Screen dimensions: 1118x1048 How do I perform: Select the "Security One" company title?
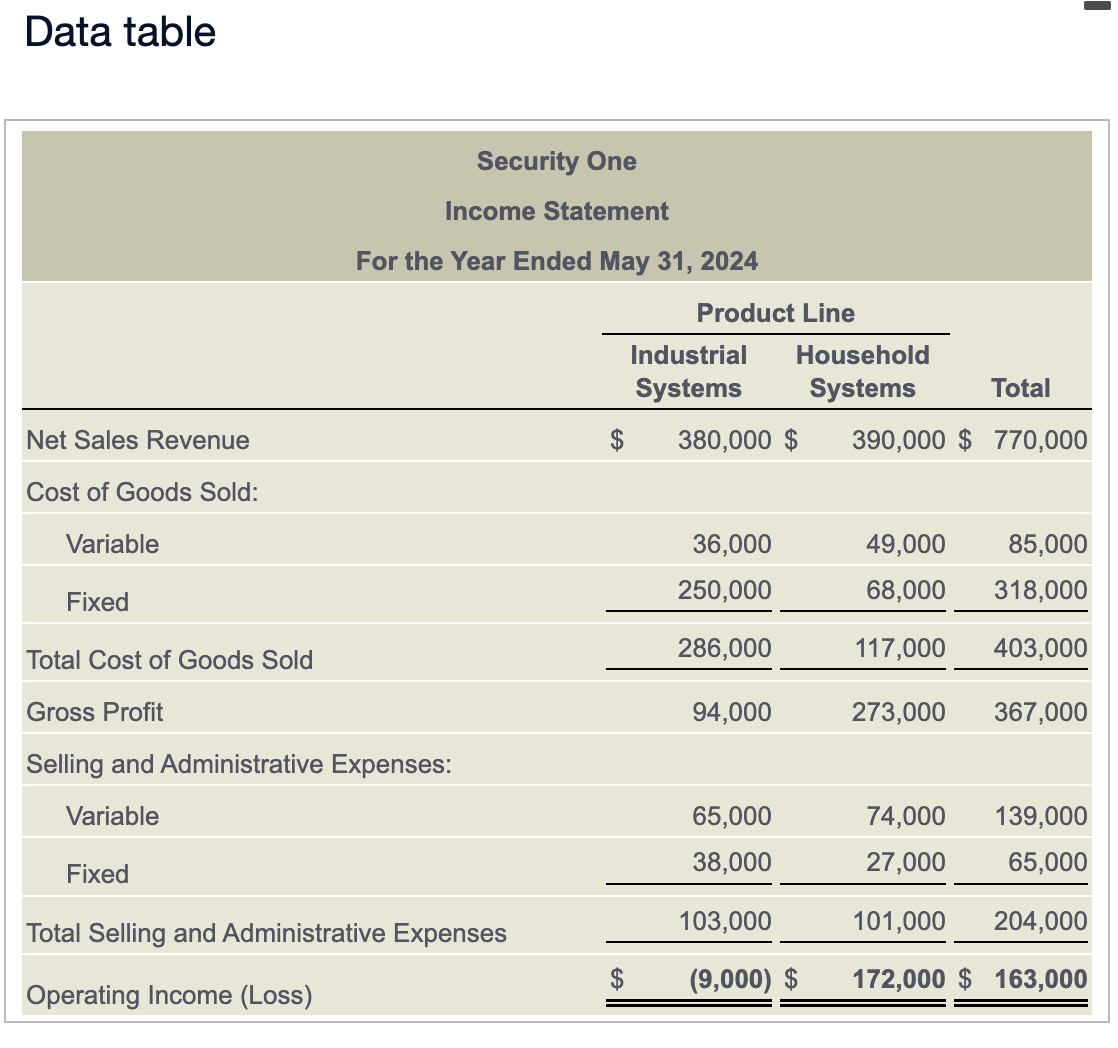(556, 161)
